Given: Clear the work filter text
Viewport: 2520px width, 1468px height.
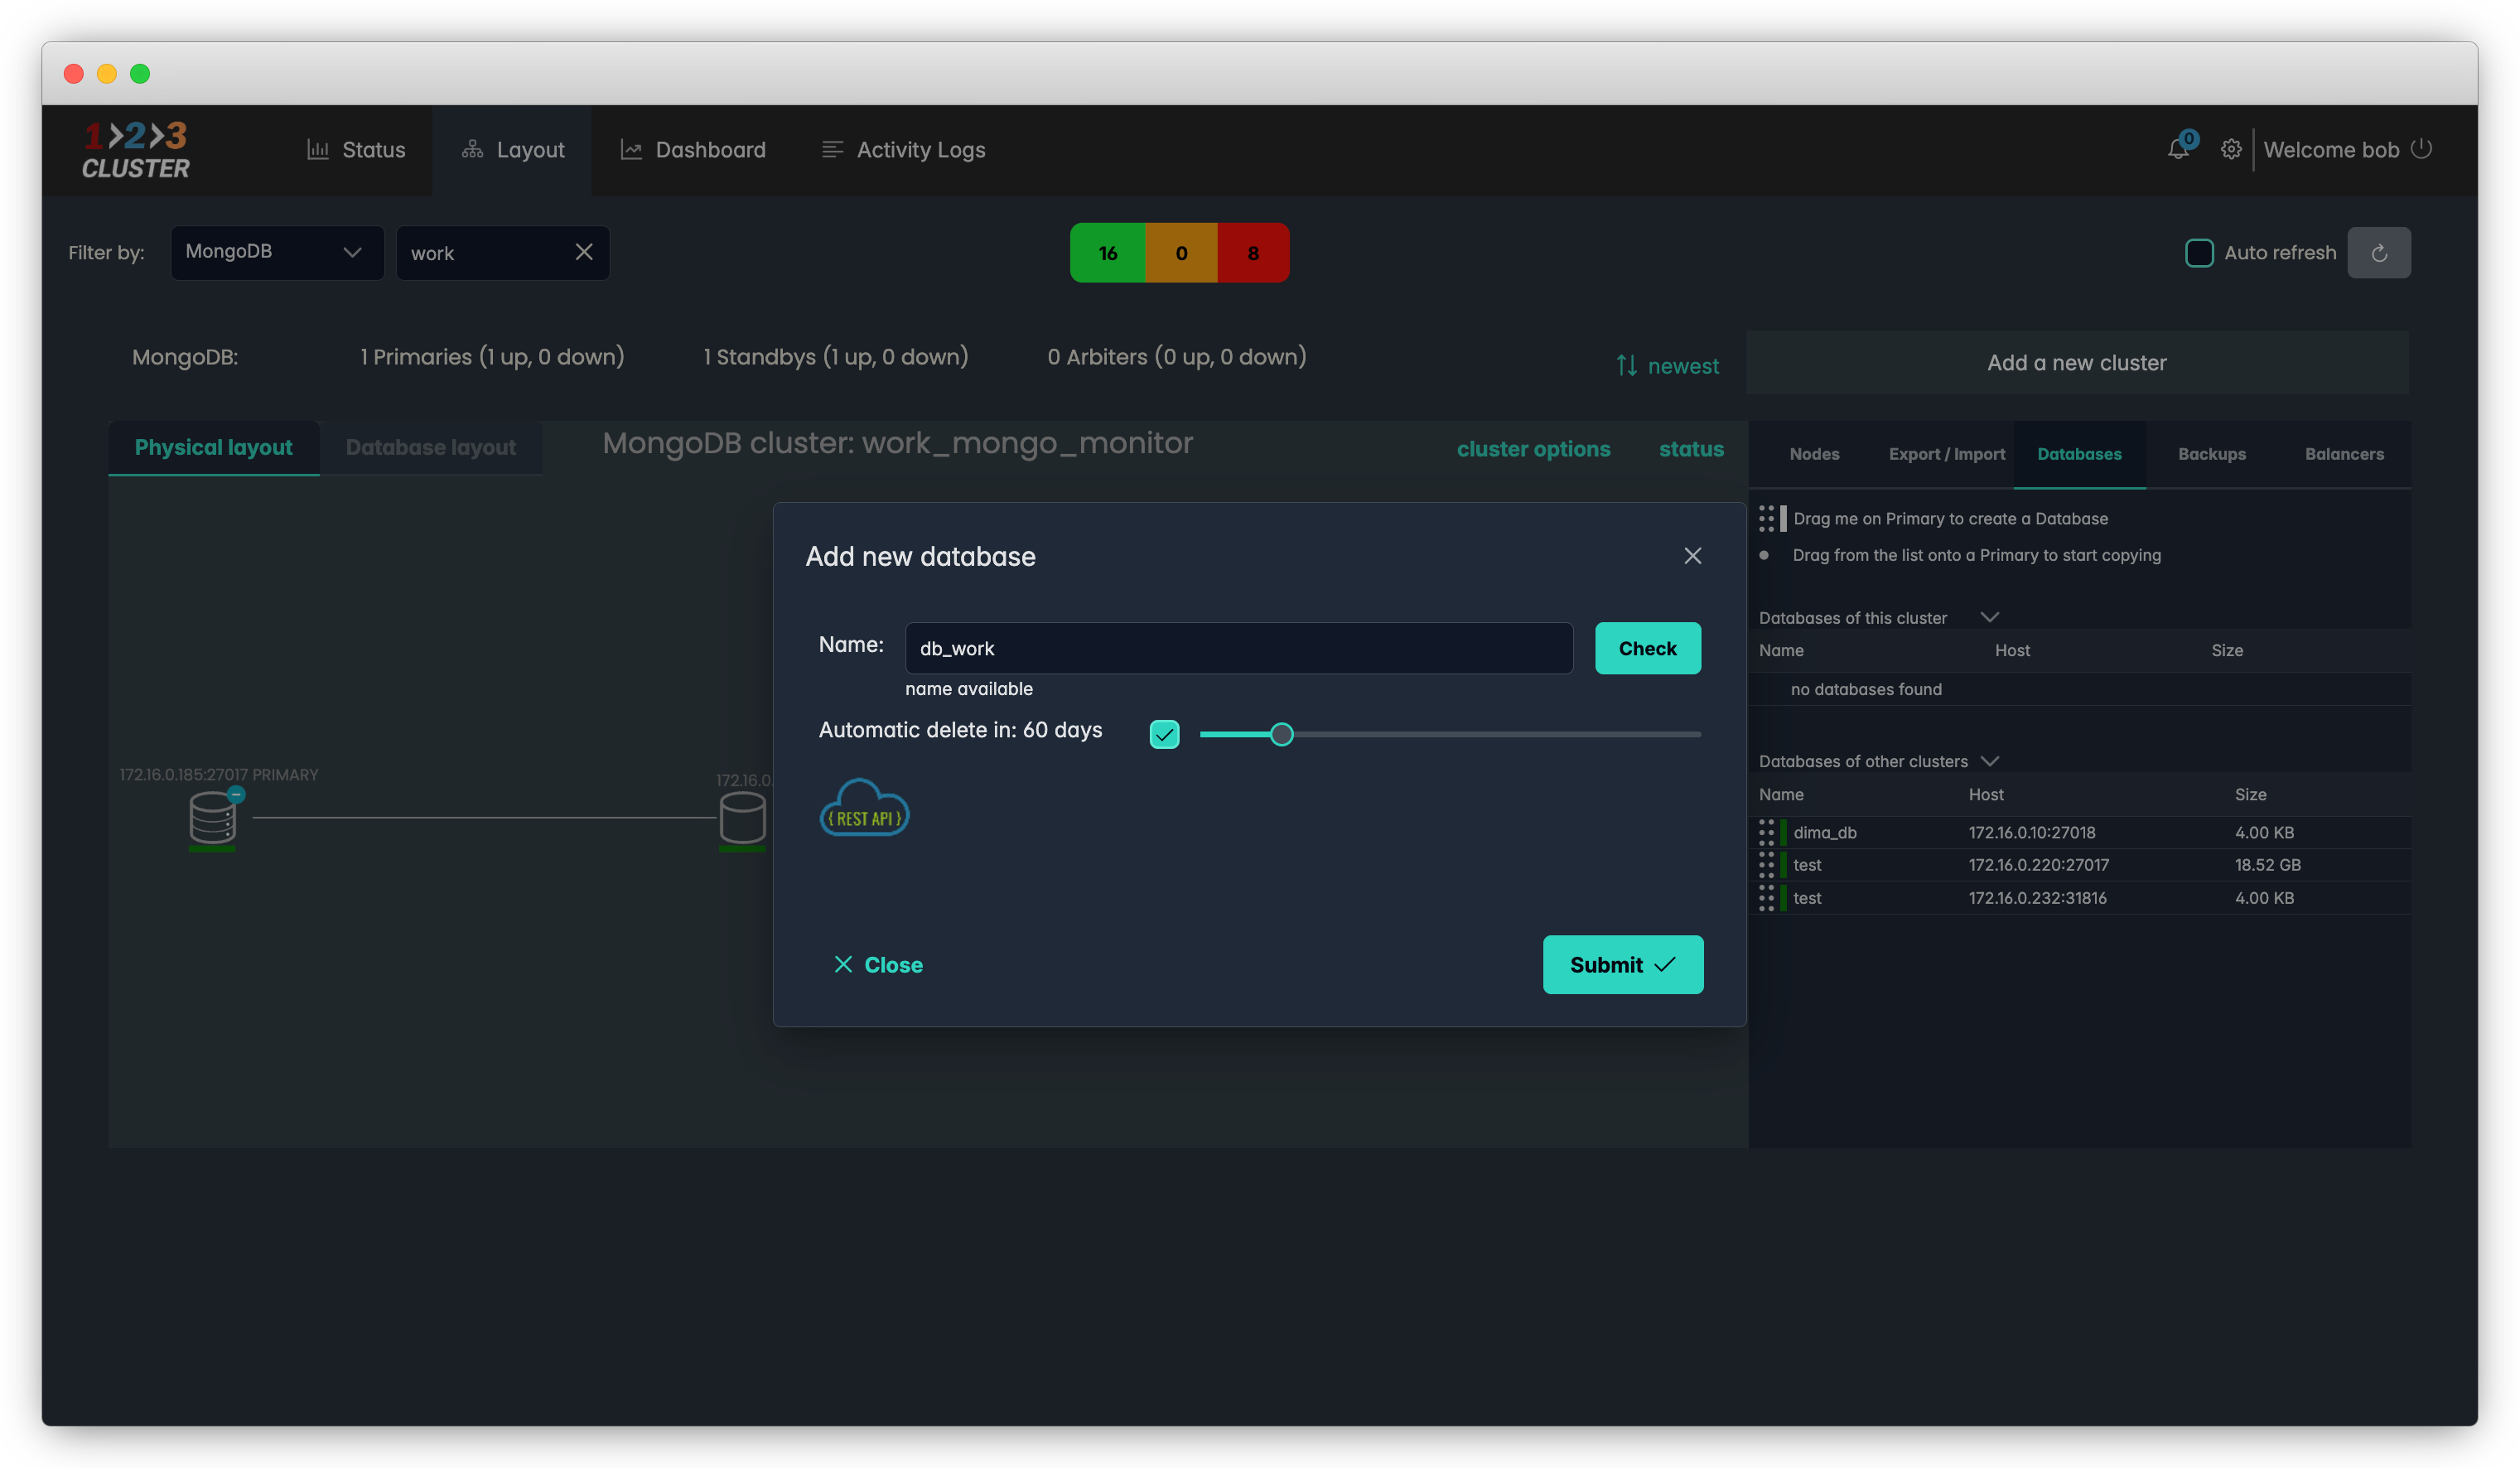Looking at the screenshot, I should coord(584,252).
